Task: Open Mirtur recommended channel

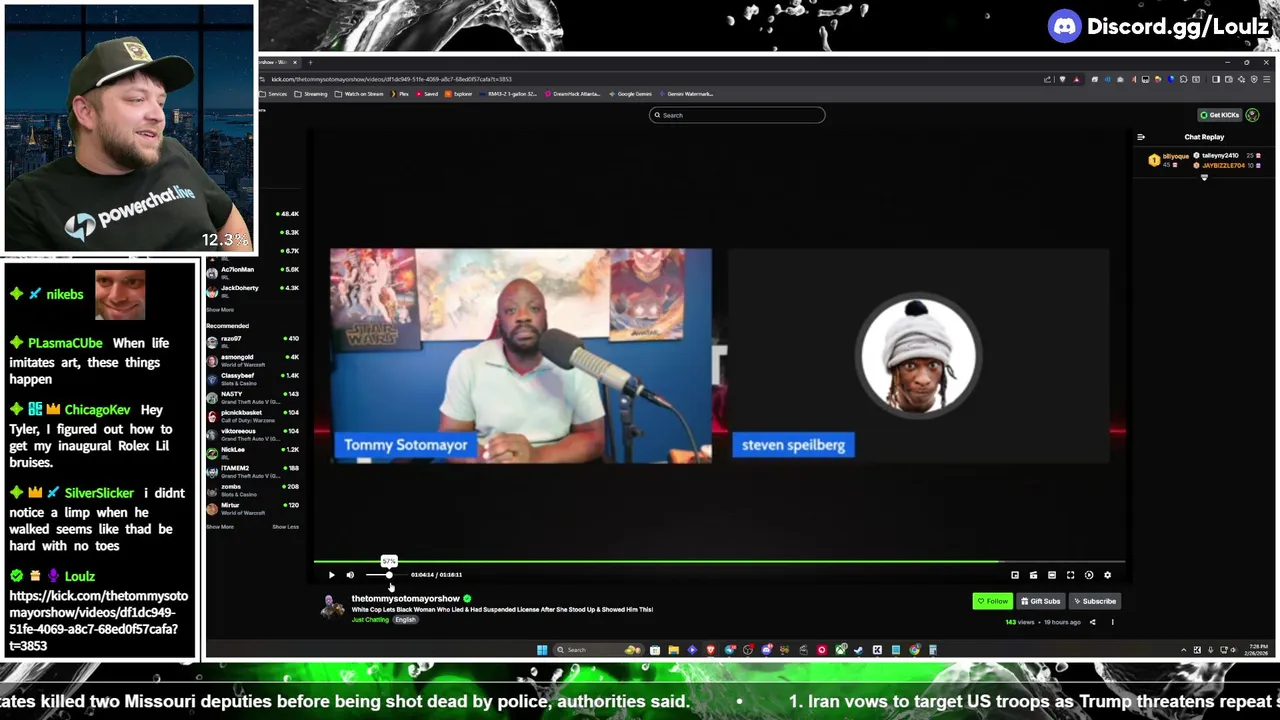Action: (253, 507)
